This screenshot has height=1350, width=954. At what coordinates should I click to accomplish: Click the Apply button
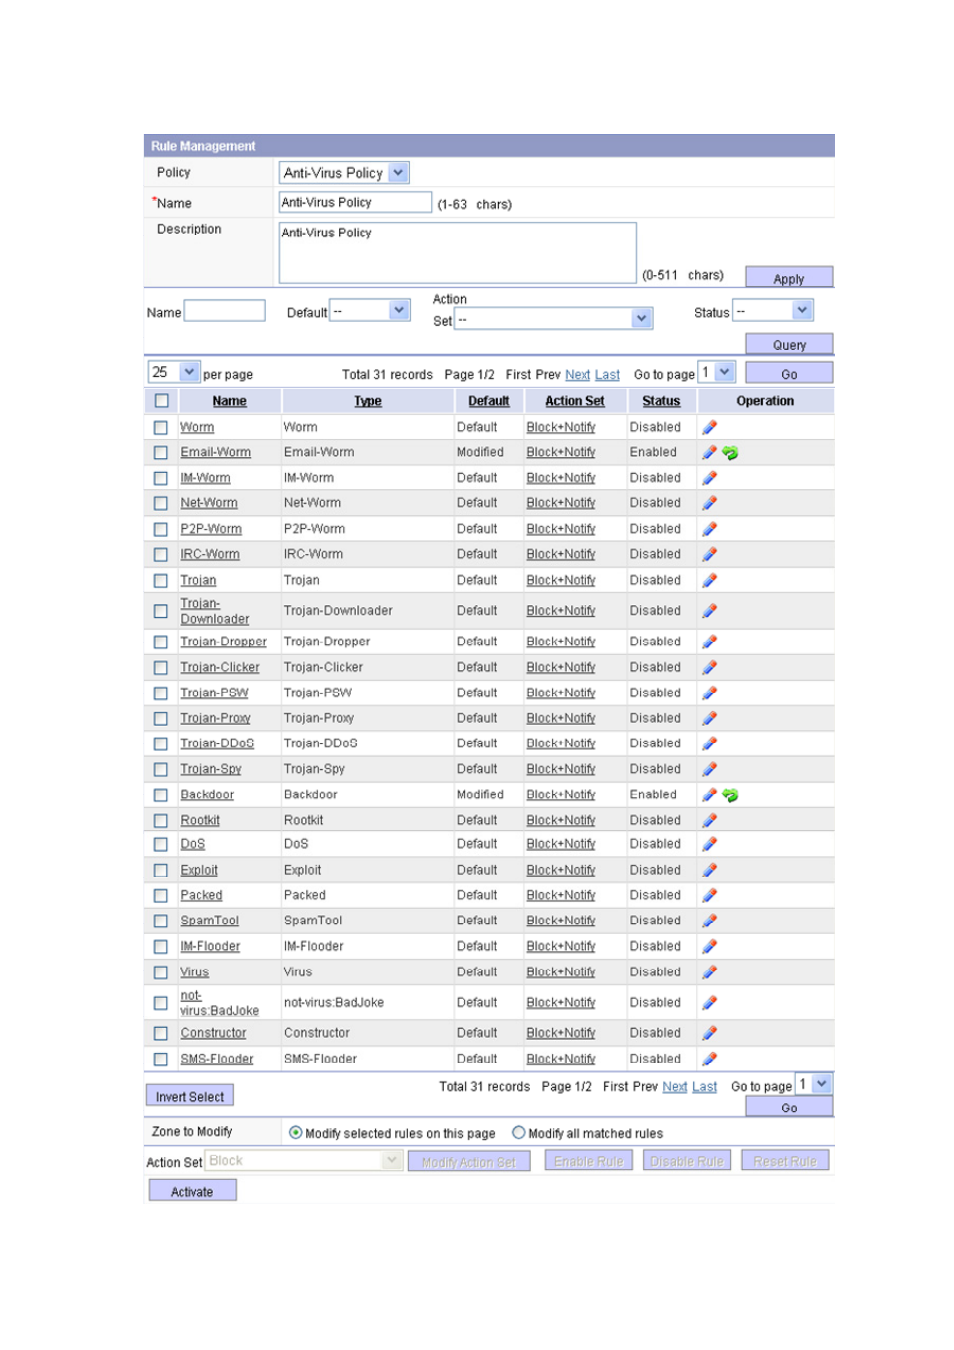pos(789,277)
